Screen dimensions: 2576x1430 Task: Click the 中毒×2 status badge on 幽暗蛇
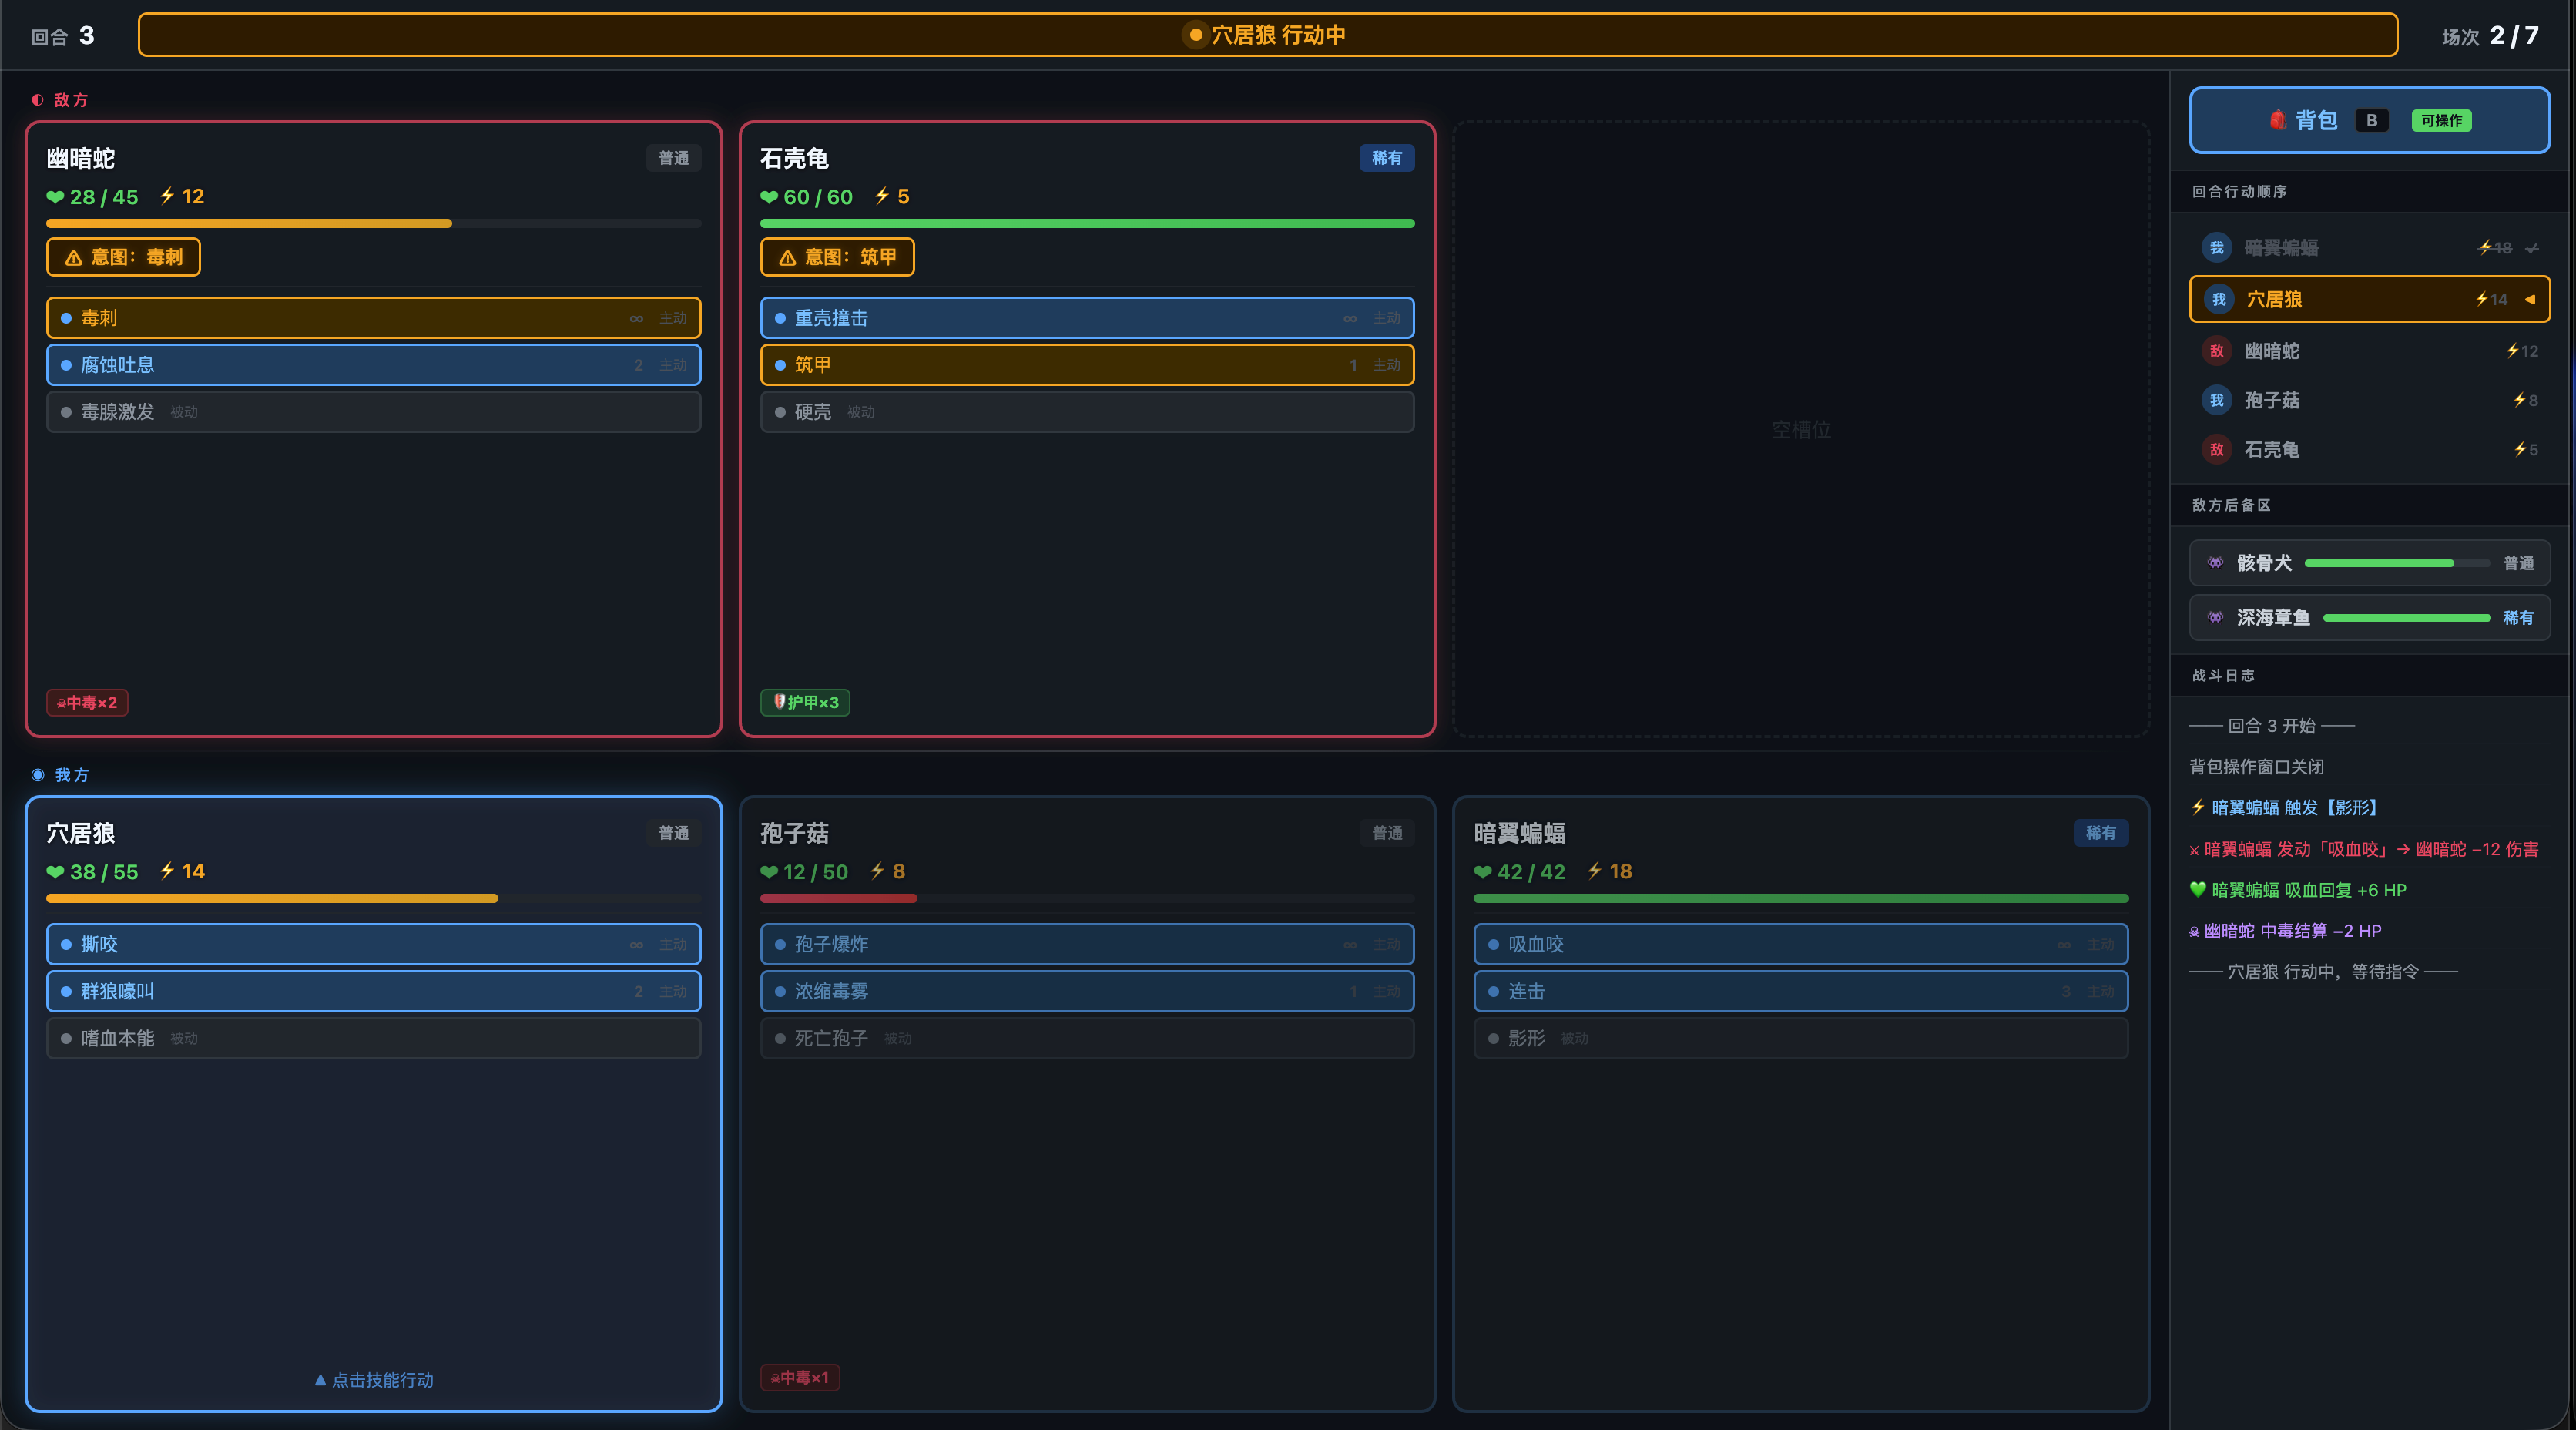(87, 702)
